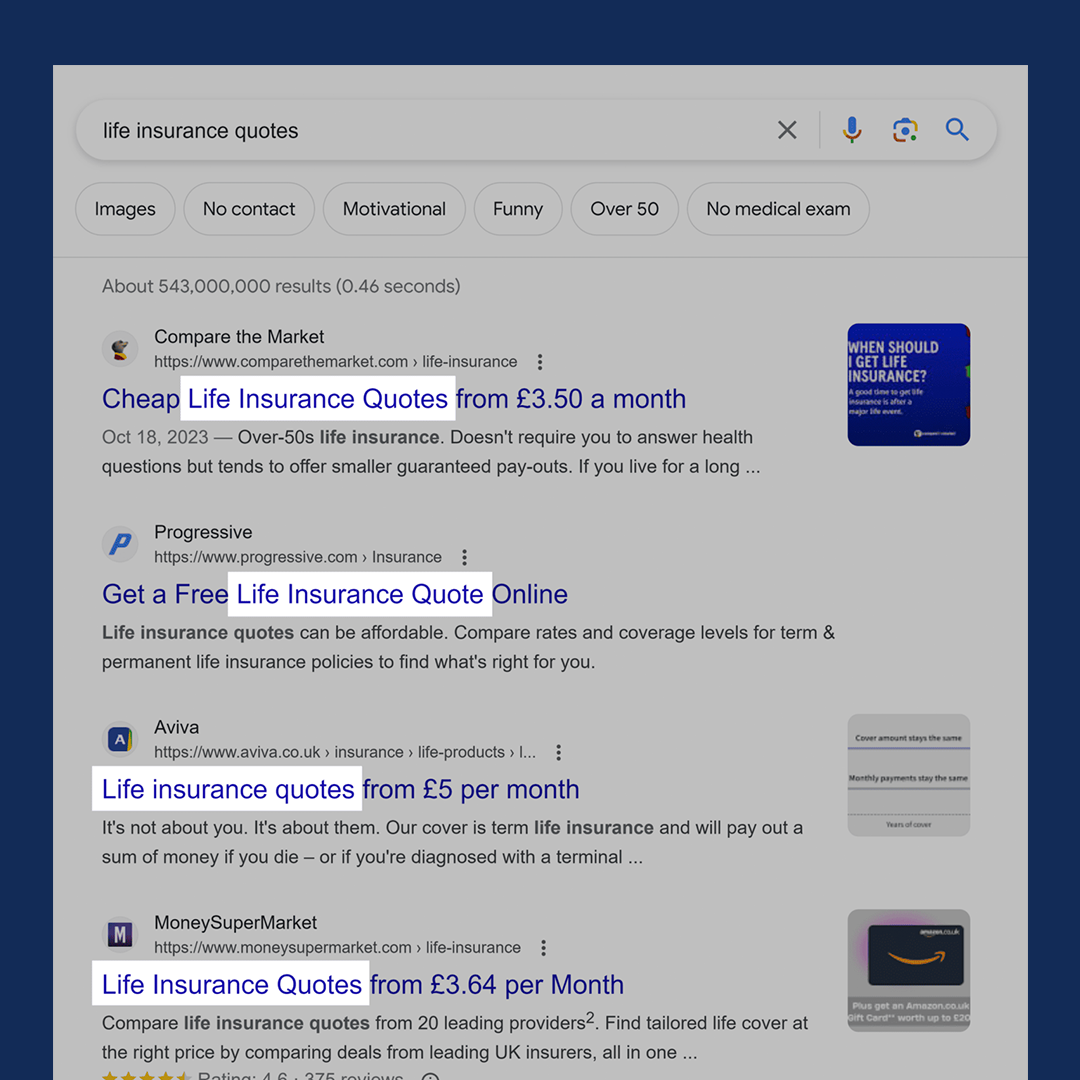The image size is (1080, 1080).
Task: Click the MoneySuperMarket site favicon
Action: 120,934
